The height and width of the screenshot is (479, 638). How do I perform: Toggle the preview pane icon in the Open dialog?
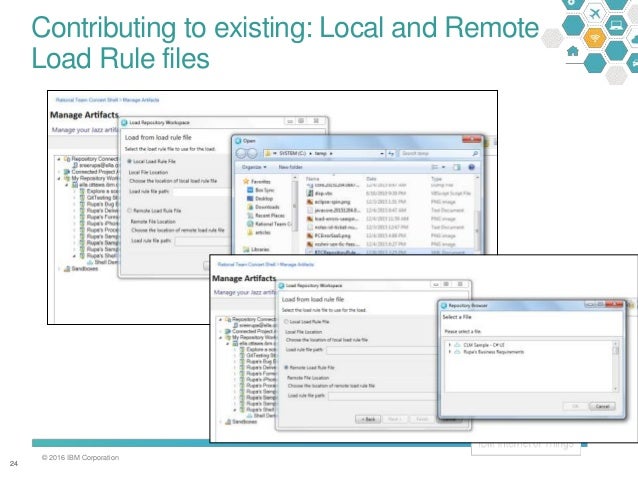pyautogui.click(x=457, y=167)
